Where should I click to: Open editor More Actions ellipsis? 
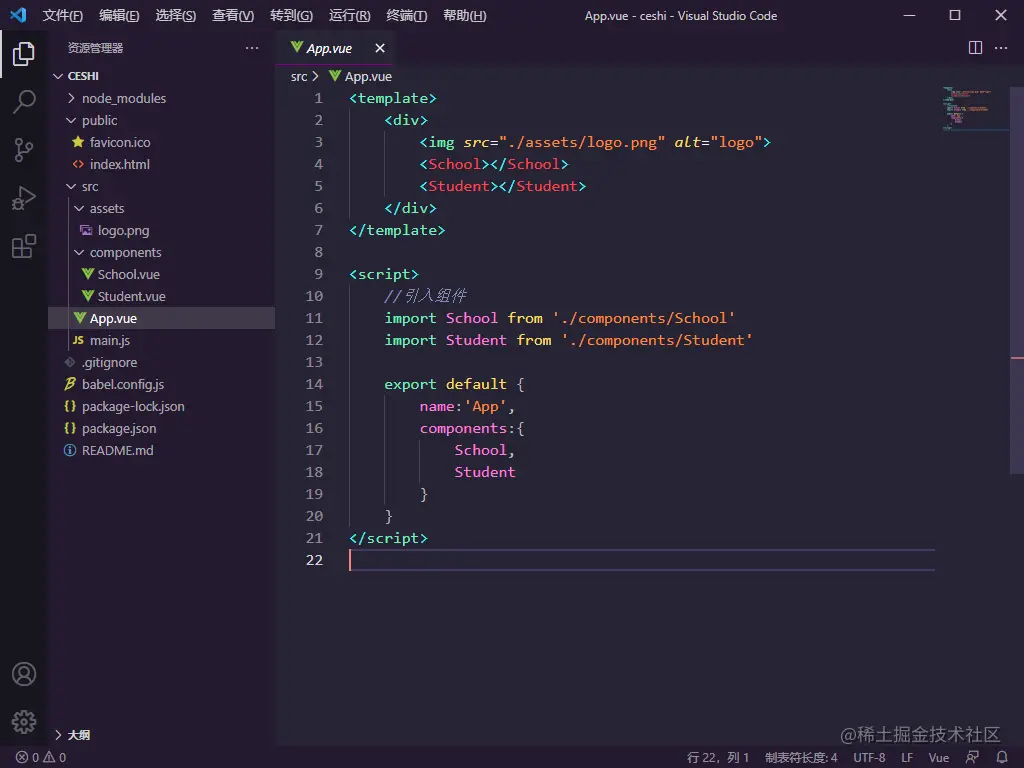tap(1000, 48)
